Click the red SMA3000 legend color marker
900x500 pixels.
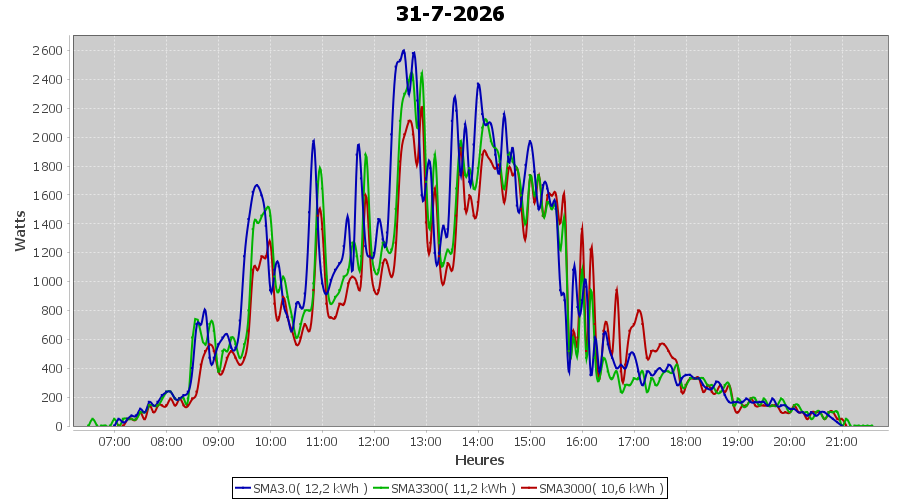click(x=529, y=489)
